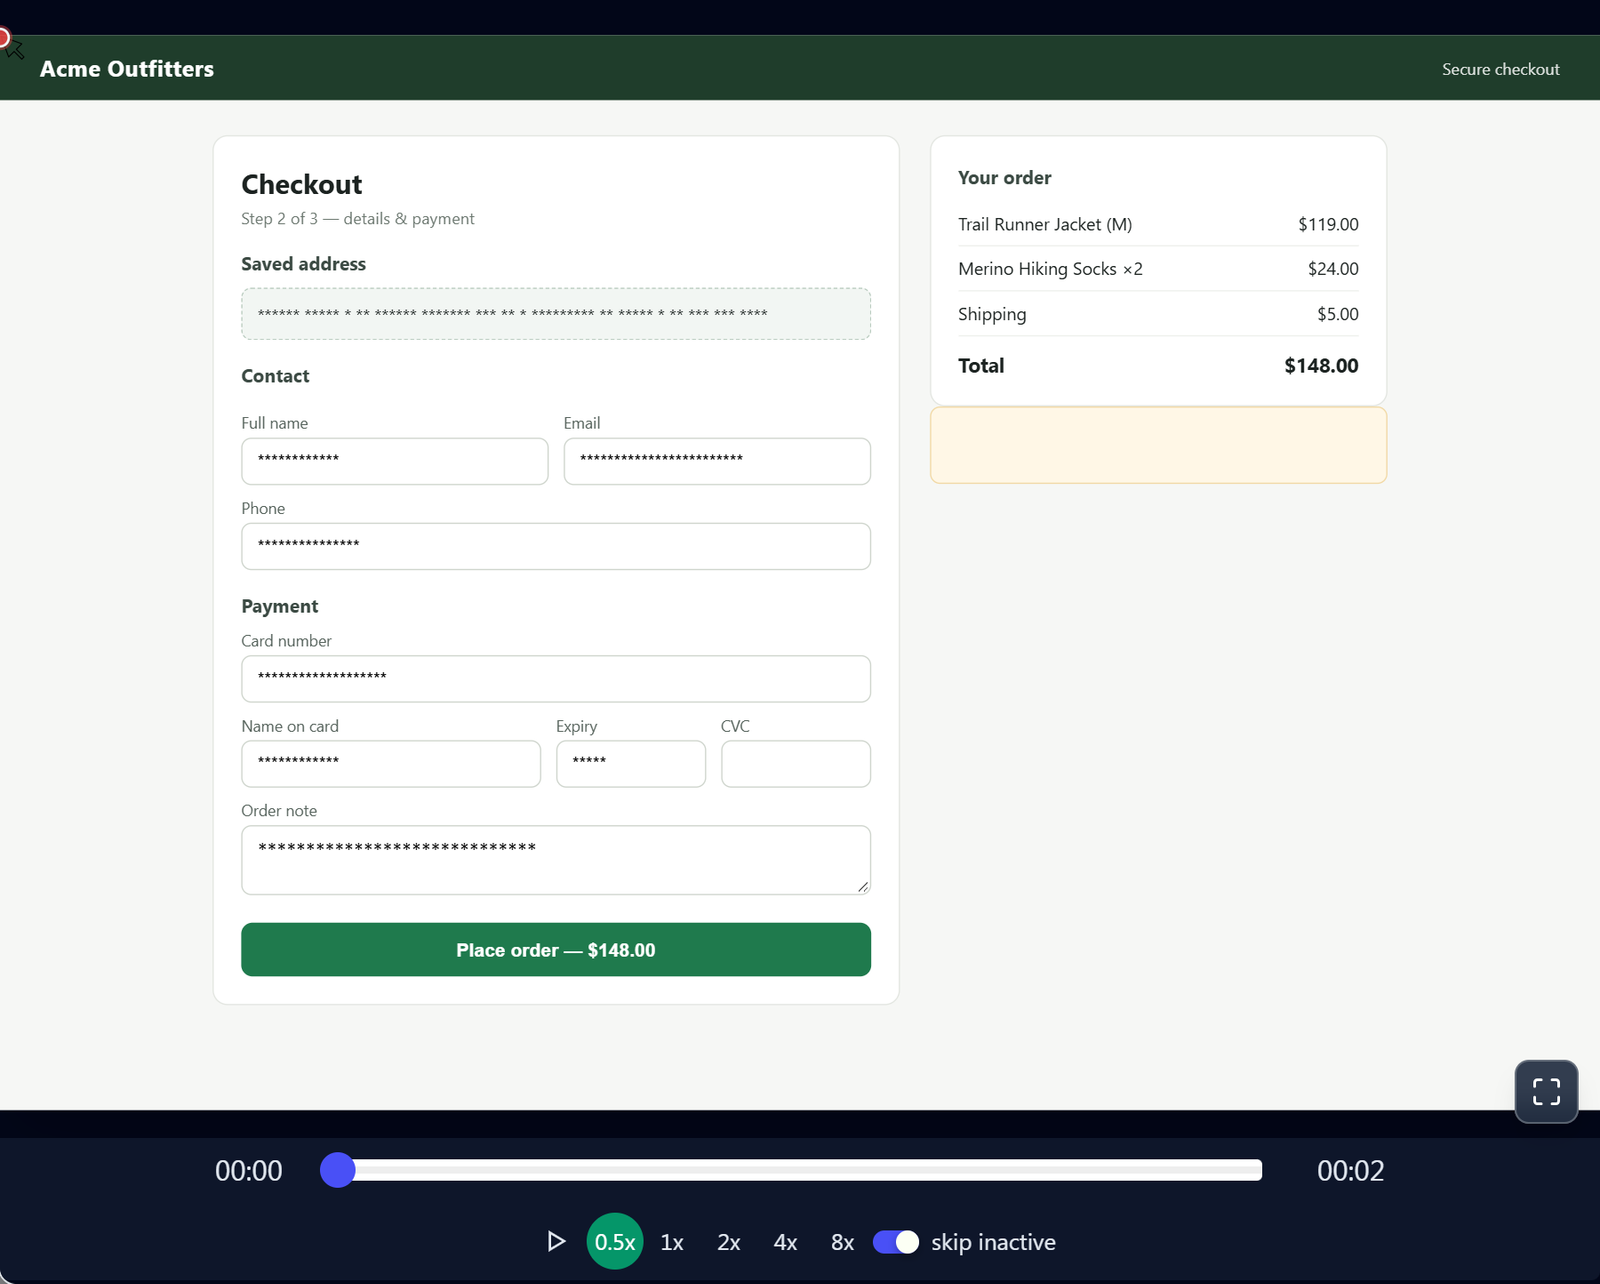Focus the Full name field
Image resolution: width=1600 pixels, height=1284 pixels.
click(x=395, y=461)
